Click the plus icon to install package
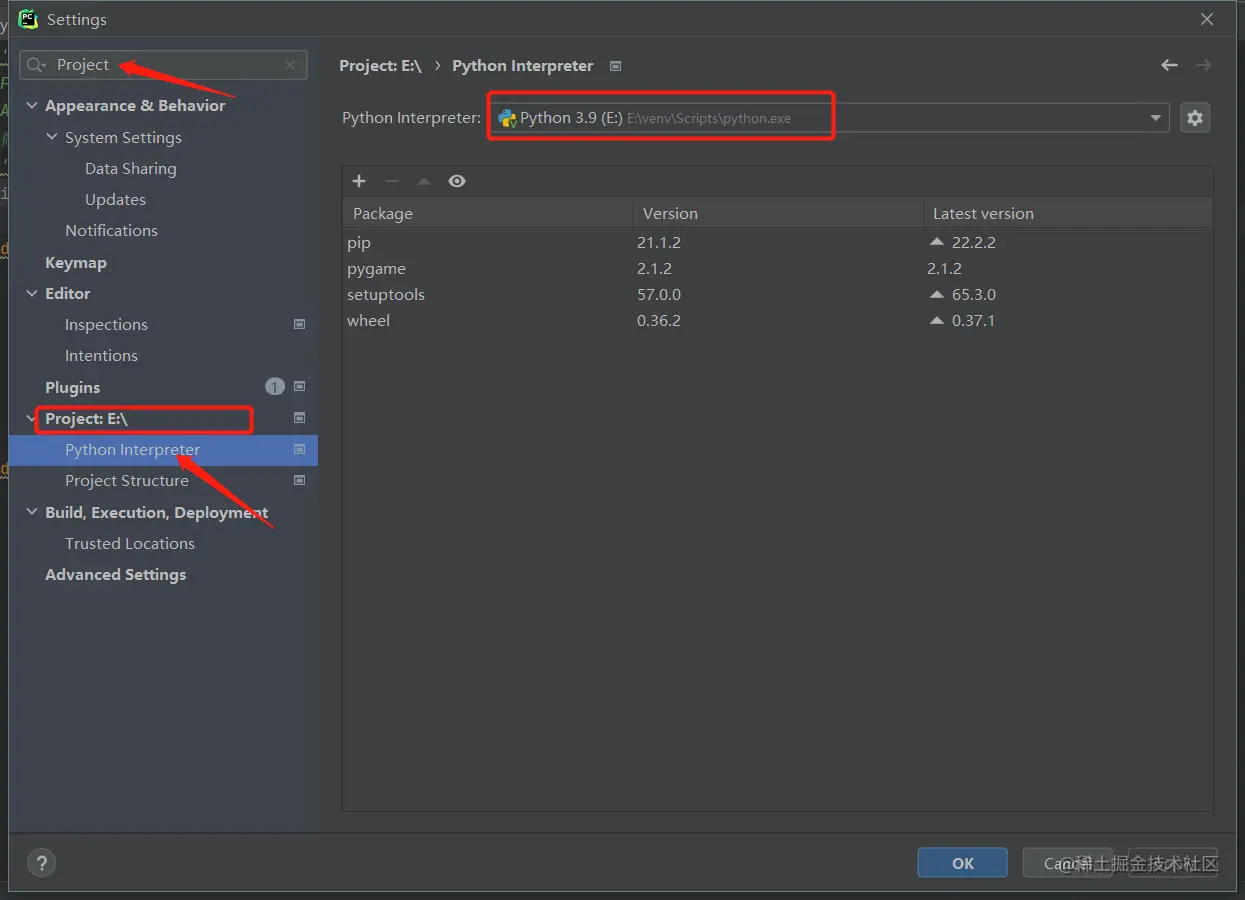1245x900 pixels. [x=359, y=181]
